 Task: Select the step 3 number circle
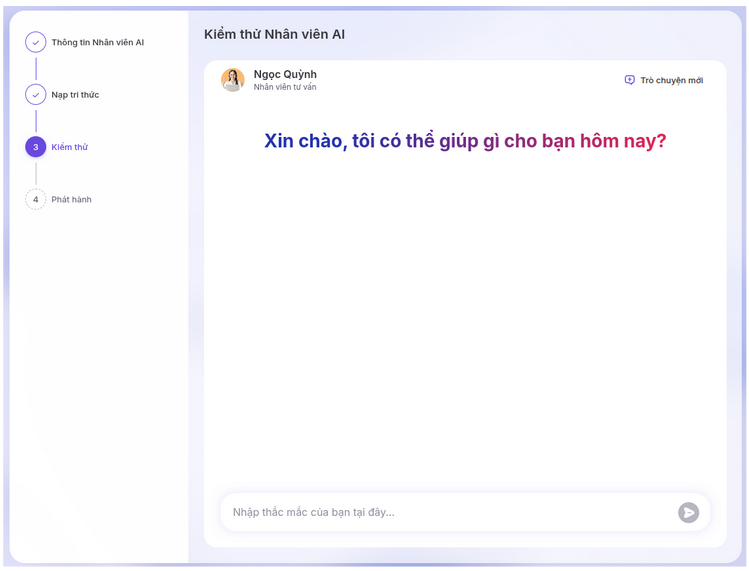pyautogui.click(x=36, y=147)
